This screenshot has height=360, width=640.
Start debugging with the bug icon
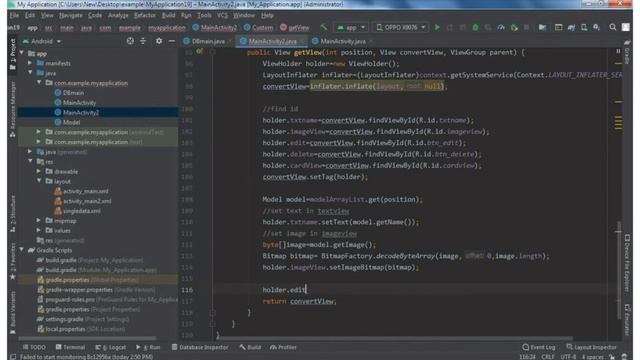[x=476, y=27]
